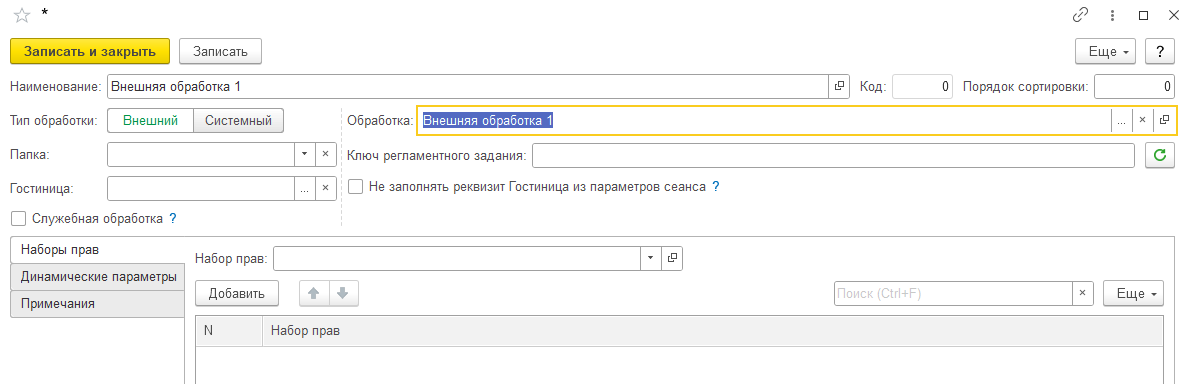Switch to Динамические параметры tab
The height and width of the screenshot is (384, 1194).
(97, 277)
